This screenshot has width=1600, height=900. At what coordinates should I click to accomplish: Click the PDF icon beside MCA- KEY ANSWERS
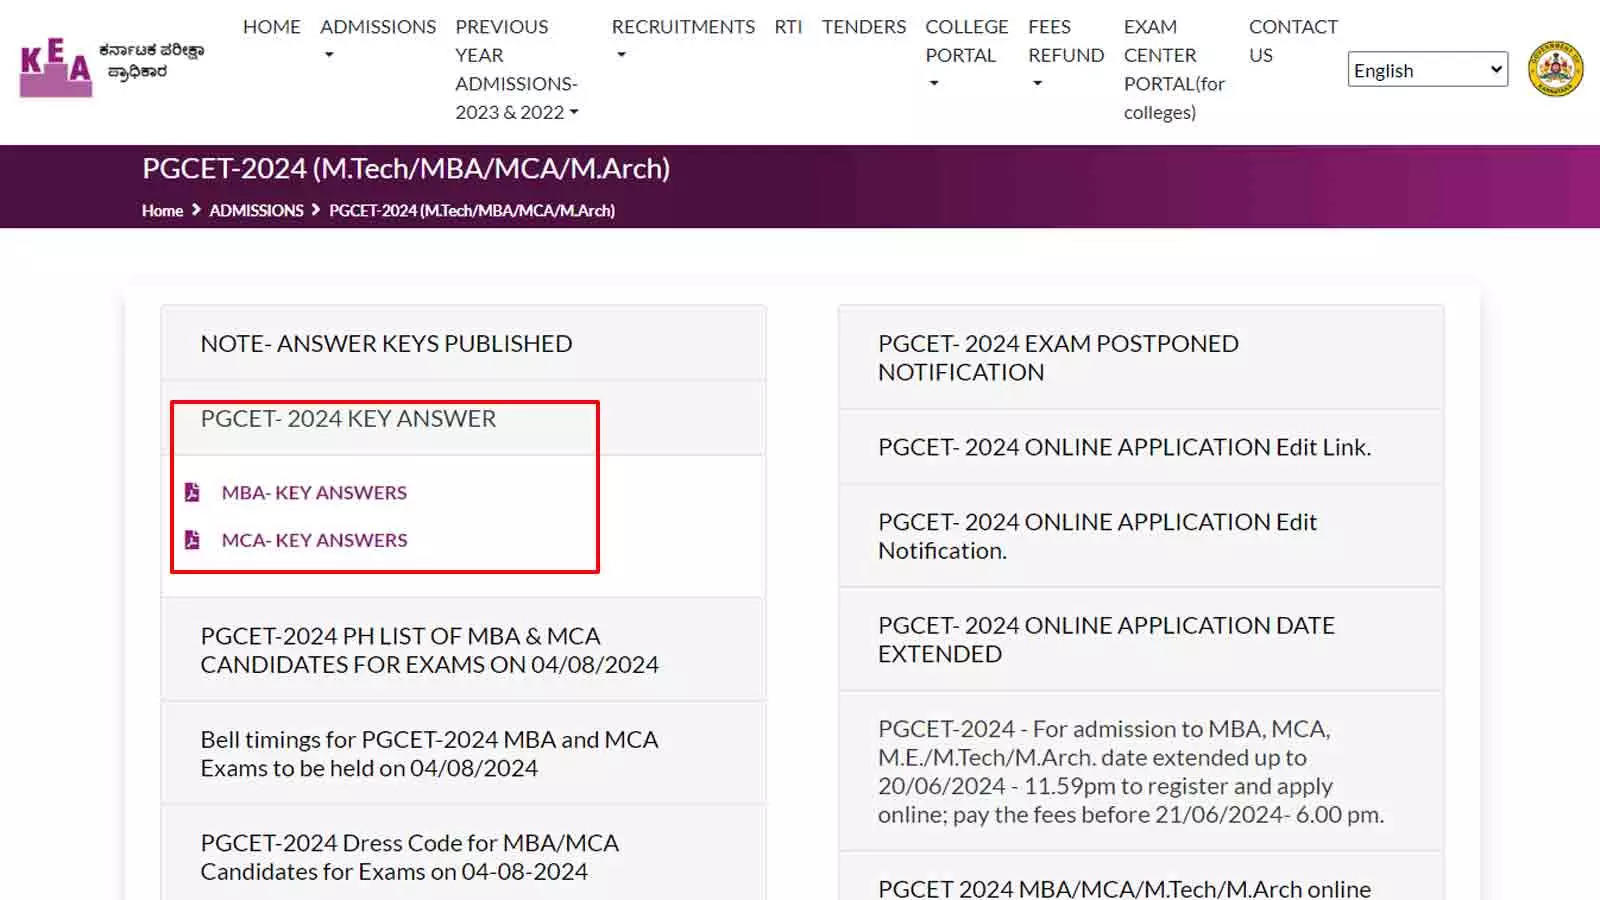point(192,540)
